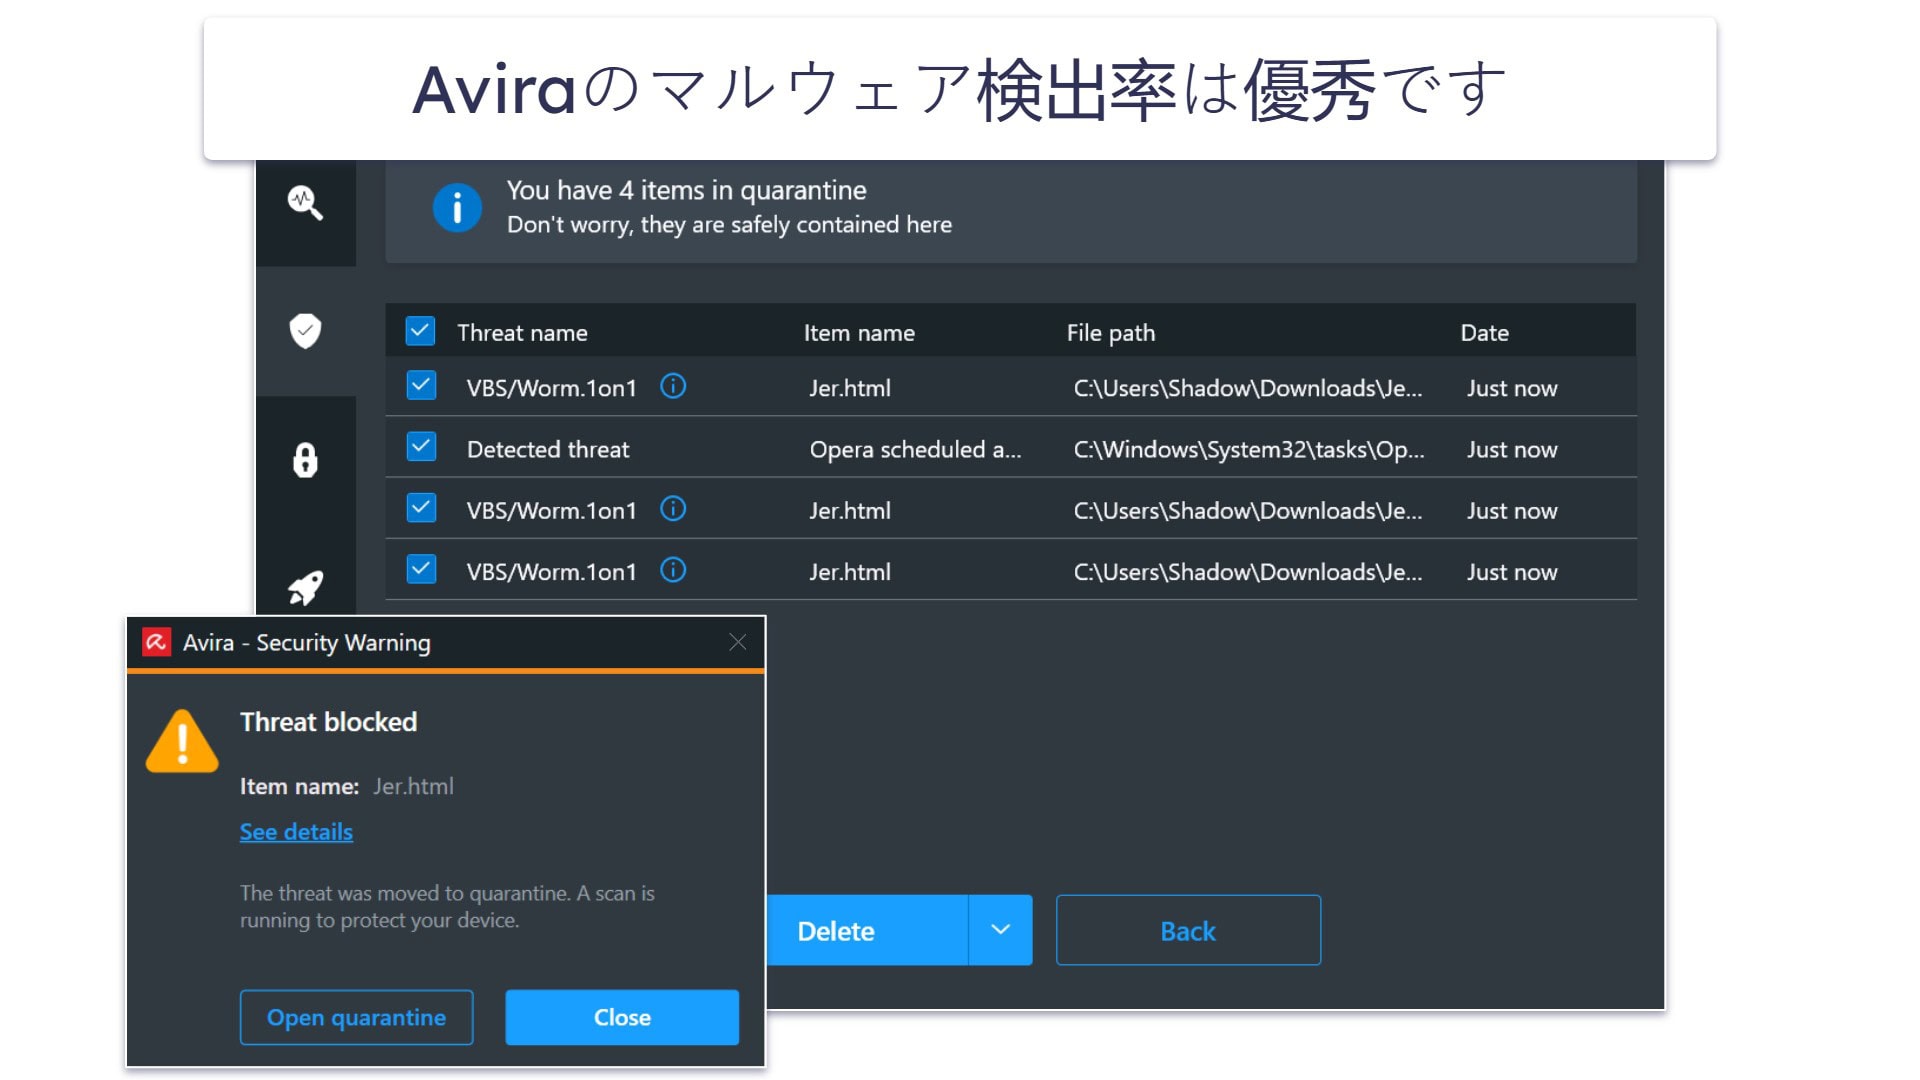Click the C:\Windows\System32\tasks\Op... file path

pos(1248,450)
